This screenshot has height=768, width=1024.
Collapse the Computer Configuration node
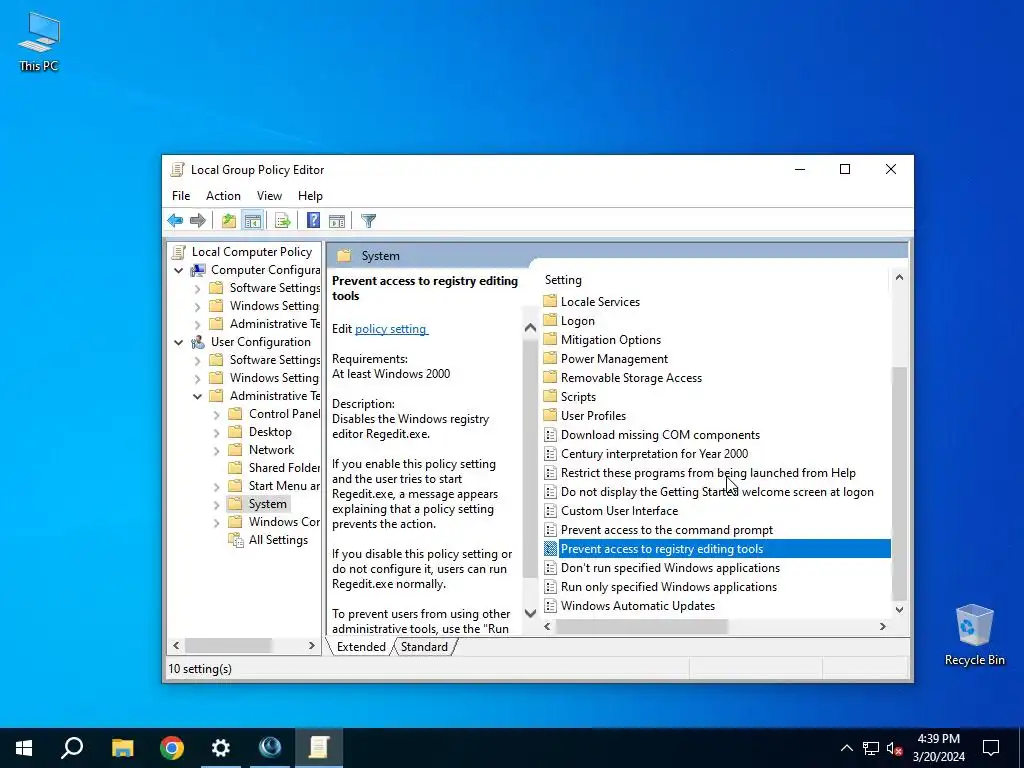click(178, 270)
